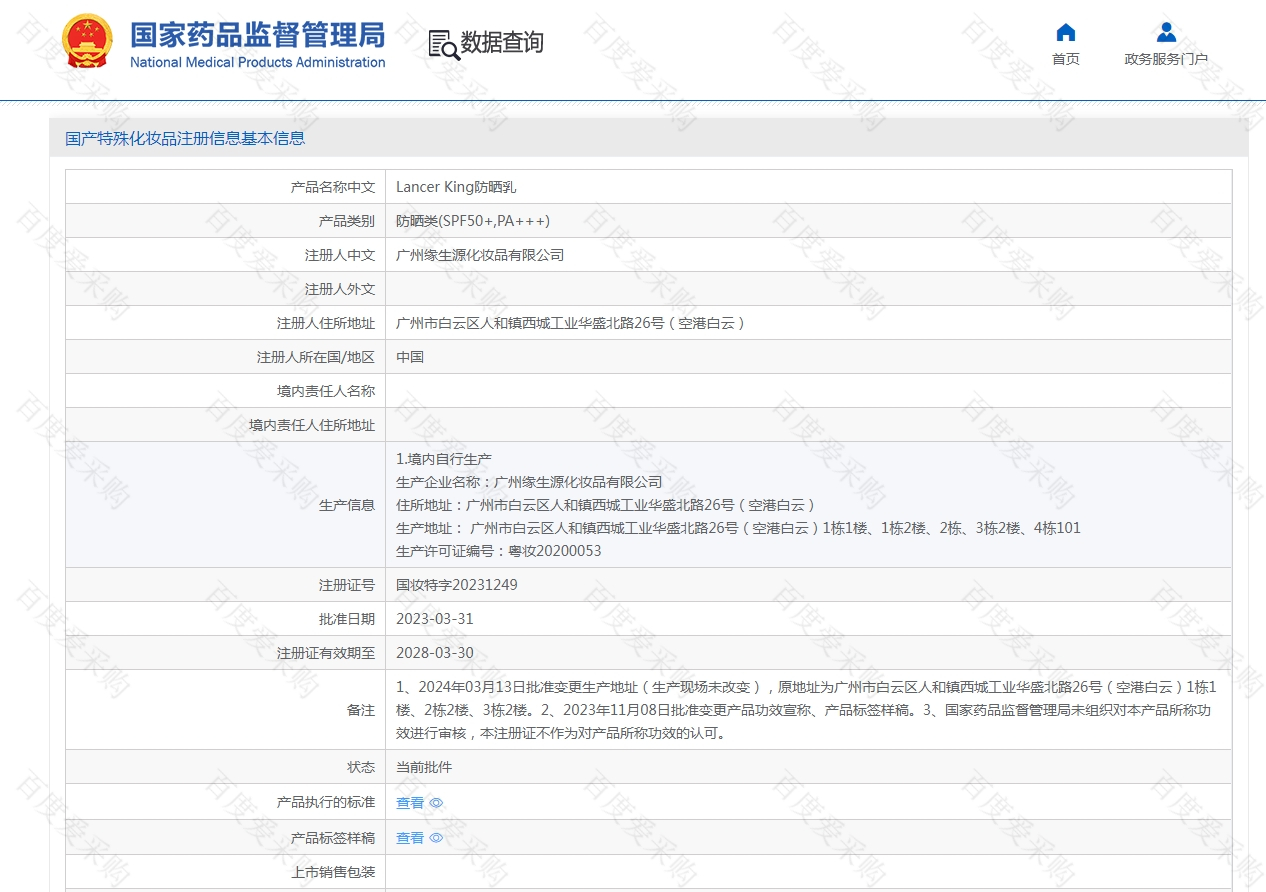1266x892 pixels.
Task: Click the 住所地址 line in 生产信息
Action: pyautogui.click(x=606, y=505)
